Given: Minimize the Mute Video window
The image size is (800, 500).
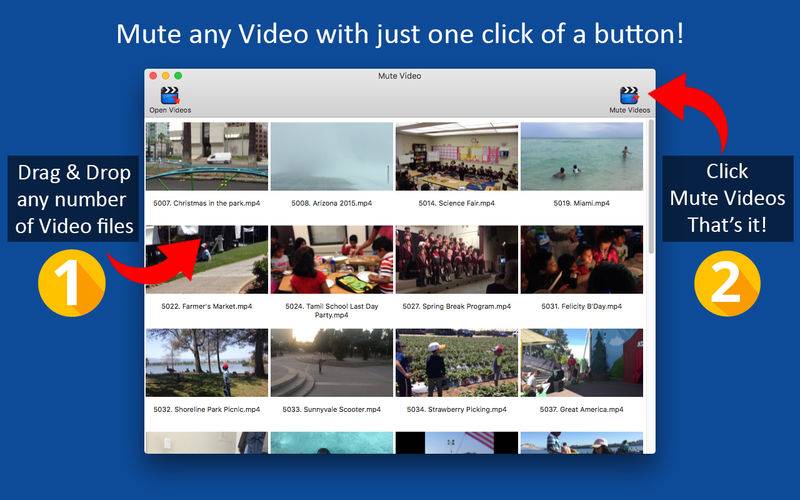Looking at the screenshot, I should 165,76.
